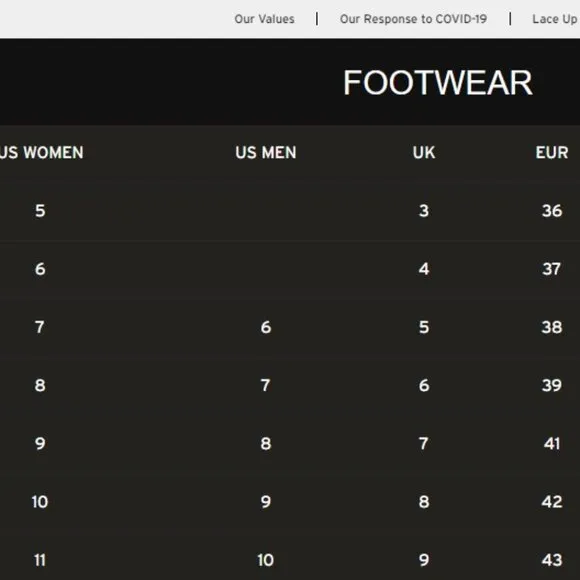Image resolution: width=580 pixels, height=580 pixels.
Task: Click the FOOTWEAR heading
Action: coord(438,83)
